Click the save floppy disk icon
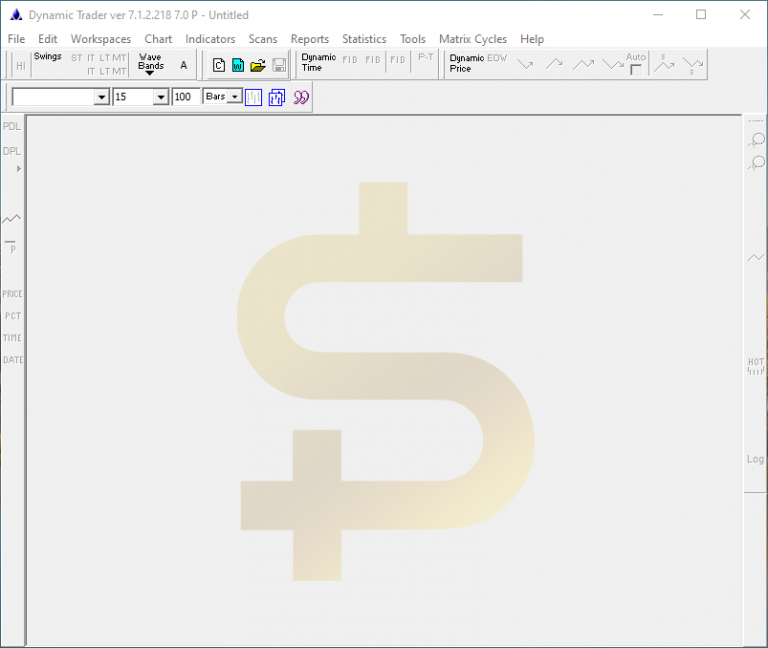 pos(279,65)
